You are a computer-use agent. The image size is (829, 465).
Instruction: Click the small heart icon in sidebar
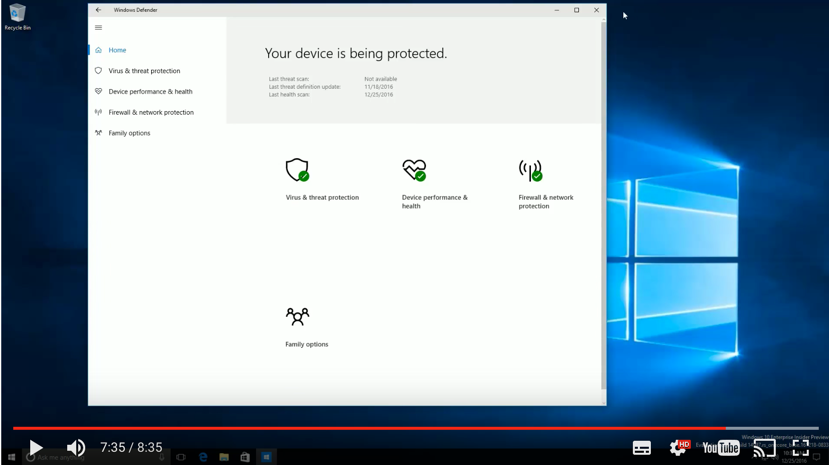coord(98,91)
